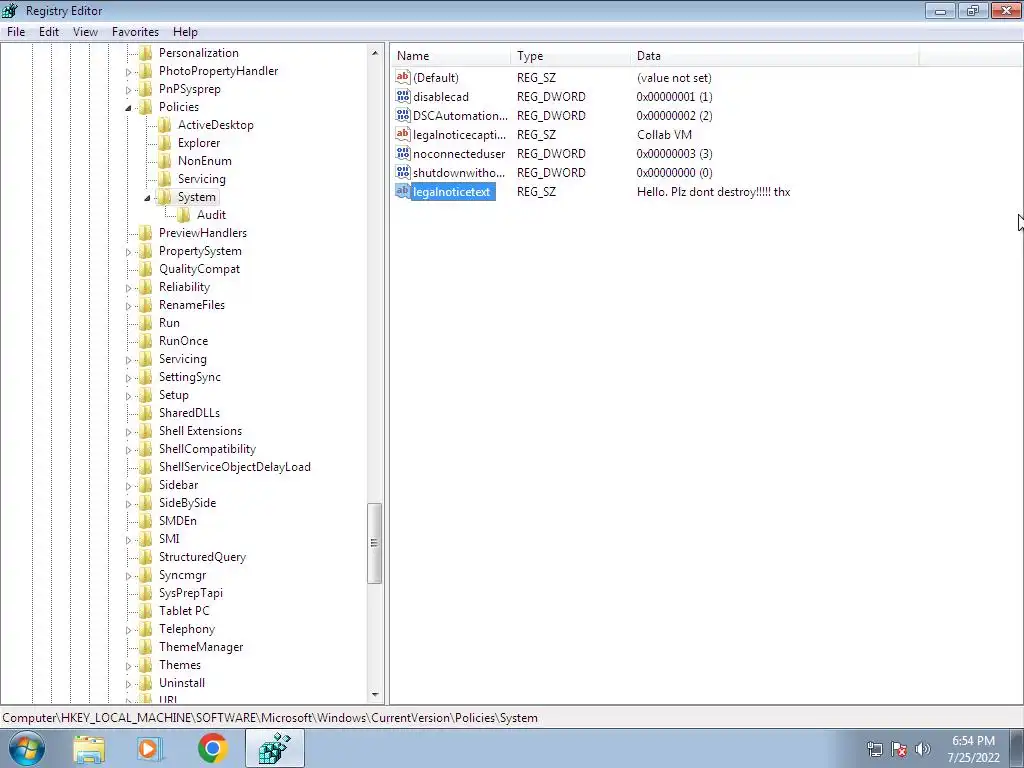Click the legalnoticetext string icon

point(403,191)
